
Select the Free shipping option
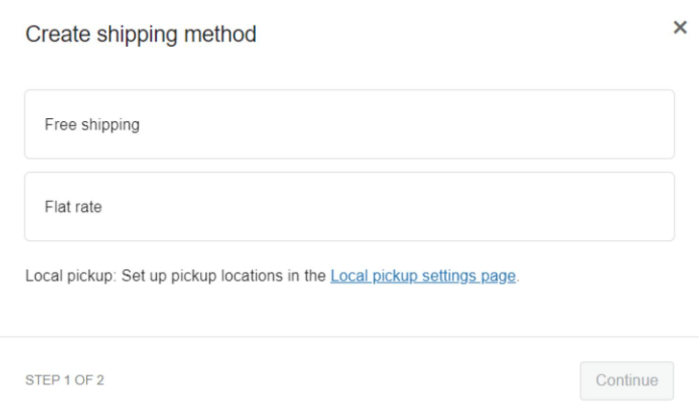[x=349, y=125]
